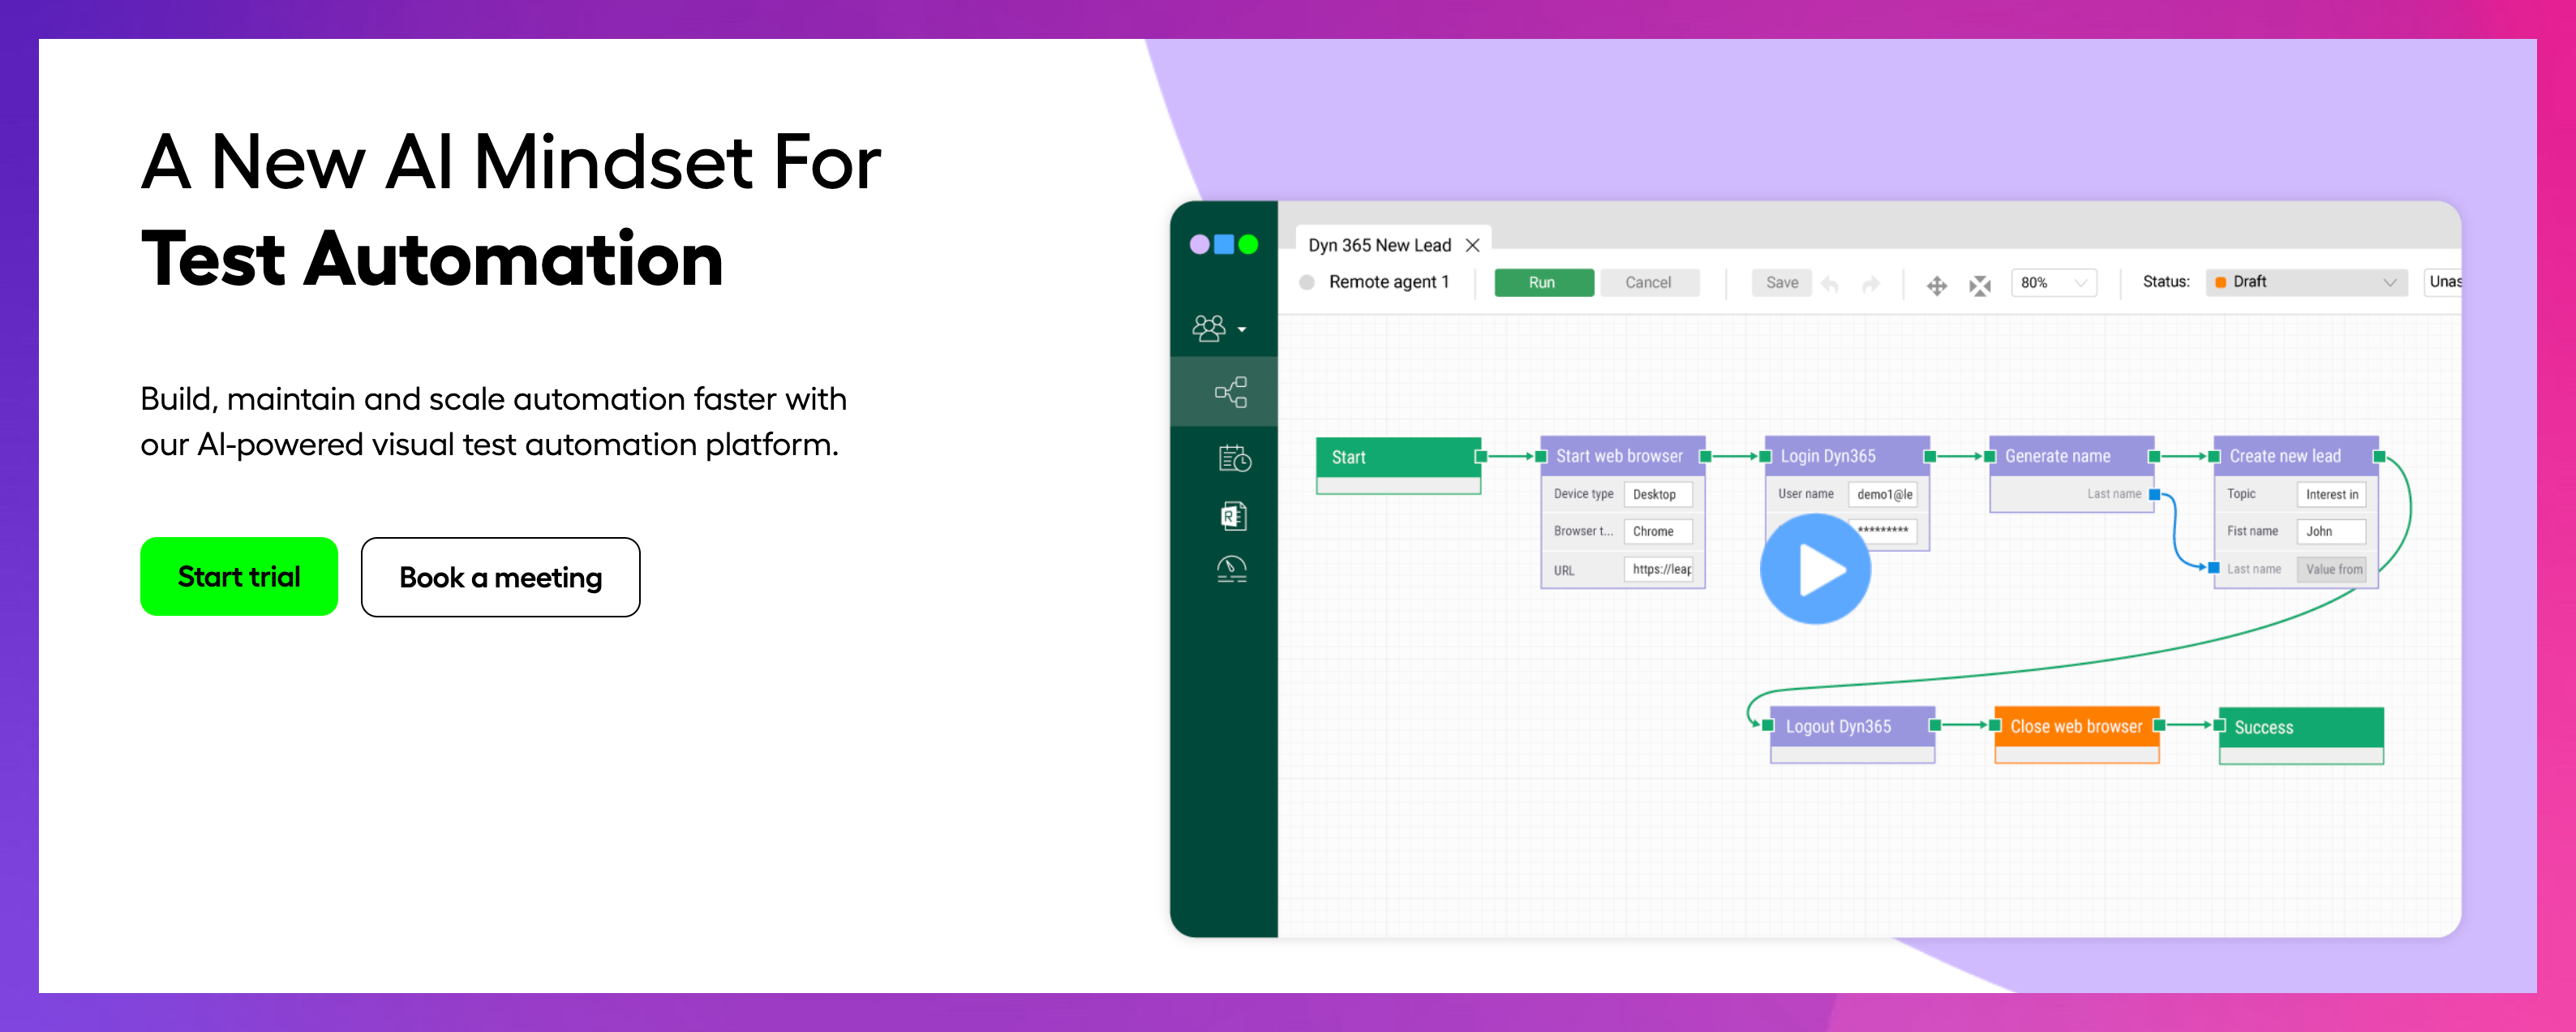Viewport: 2576px width, 1032px height.
Task: Play the demo video
Action: 1817,569
